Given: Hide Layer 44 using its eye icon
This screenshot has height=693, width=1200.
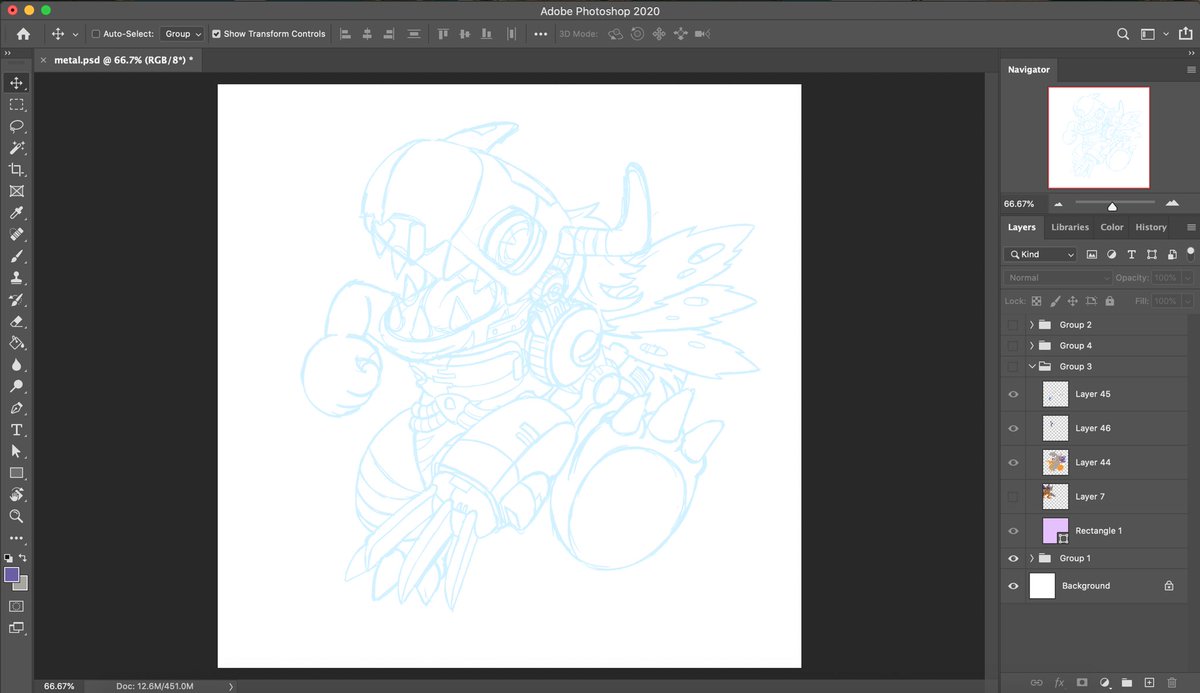Looking at the screenshot, I should pyautogui.click(x=1013, y=462).
